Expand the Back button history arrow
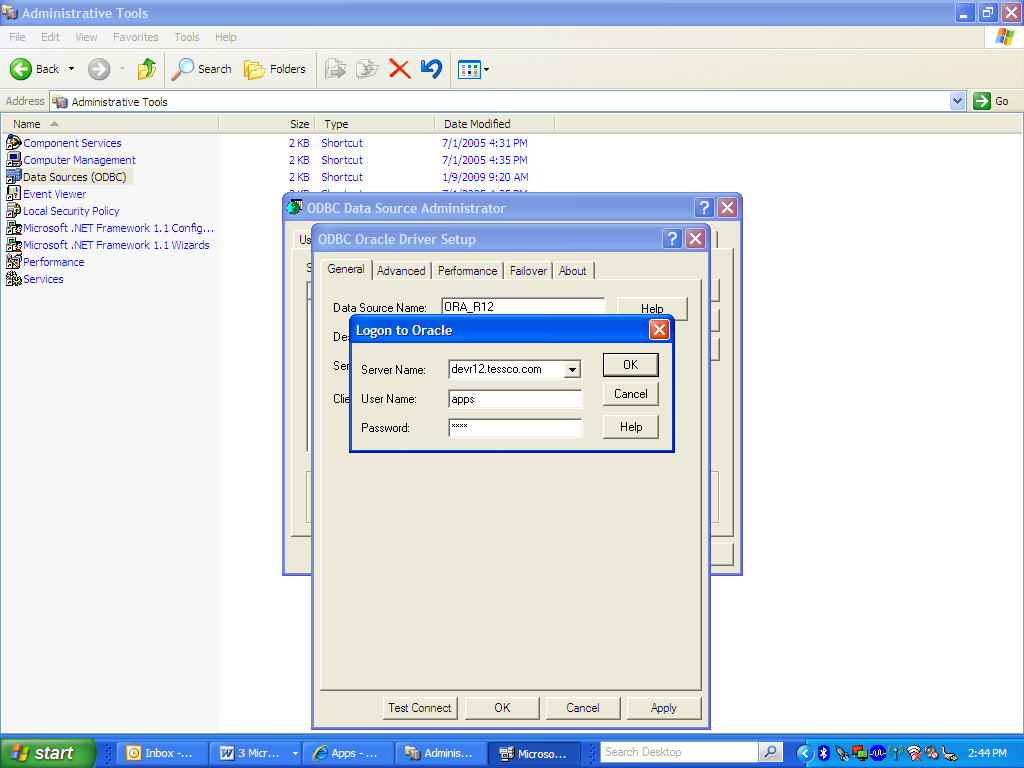Screen dimensions: 1024x768 pyautogui.click(x=71, y=69)
